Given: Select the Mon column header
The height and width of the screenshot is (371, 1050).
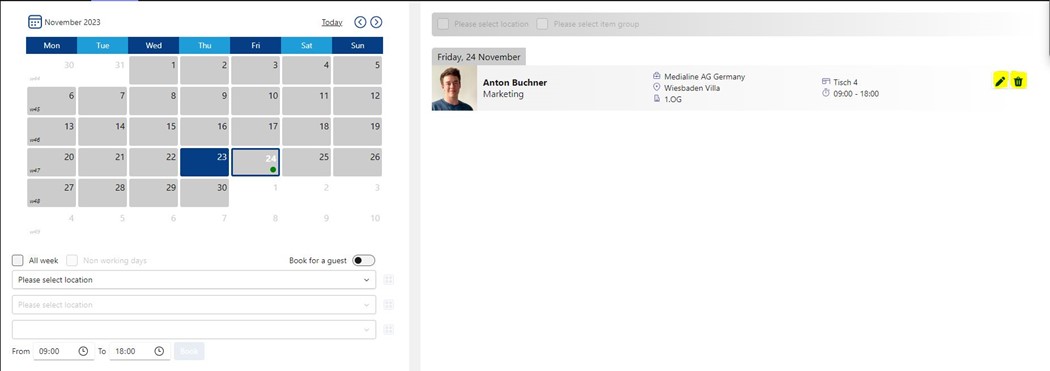Looking at the screenshot, I should click(52, 46).
